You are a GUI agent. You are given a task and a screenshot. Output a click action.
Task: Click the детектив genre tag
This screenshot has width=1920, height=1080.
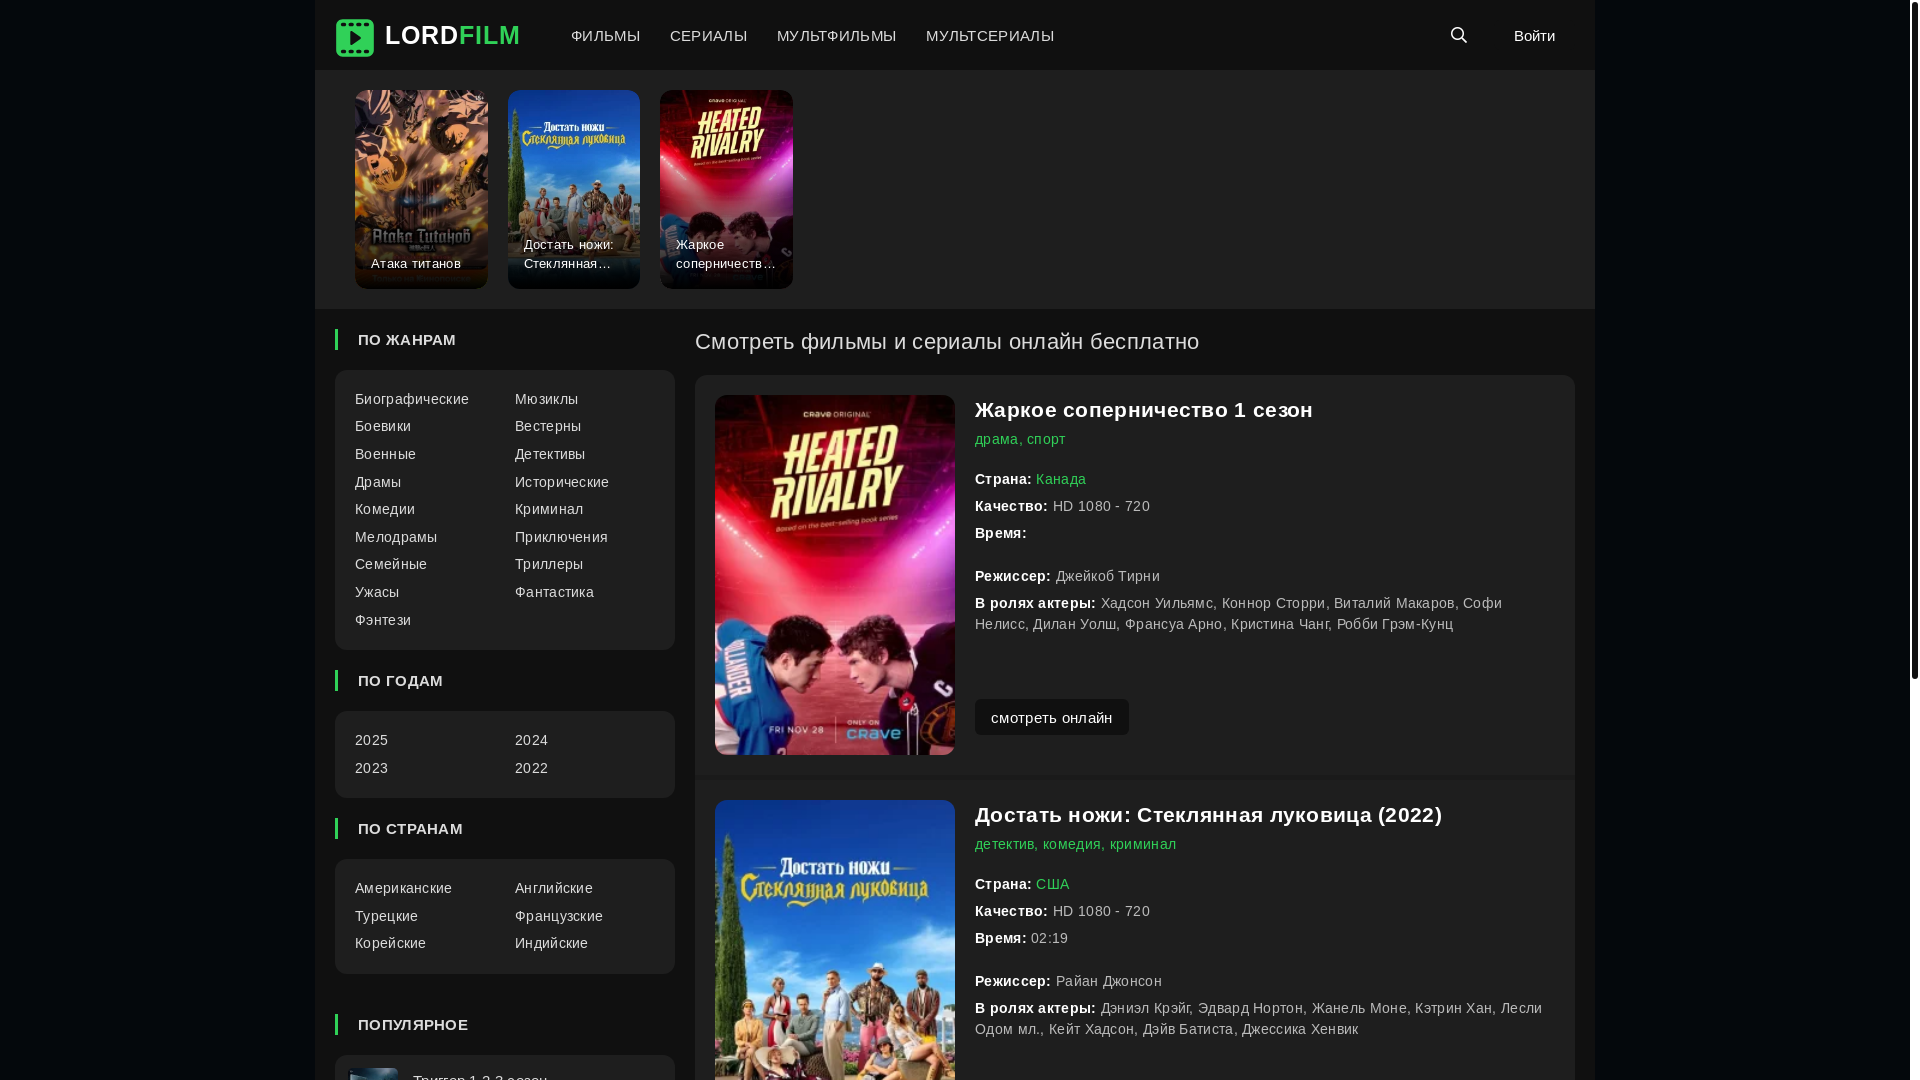point(1004,844)
